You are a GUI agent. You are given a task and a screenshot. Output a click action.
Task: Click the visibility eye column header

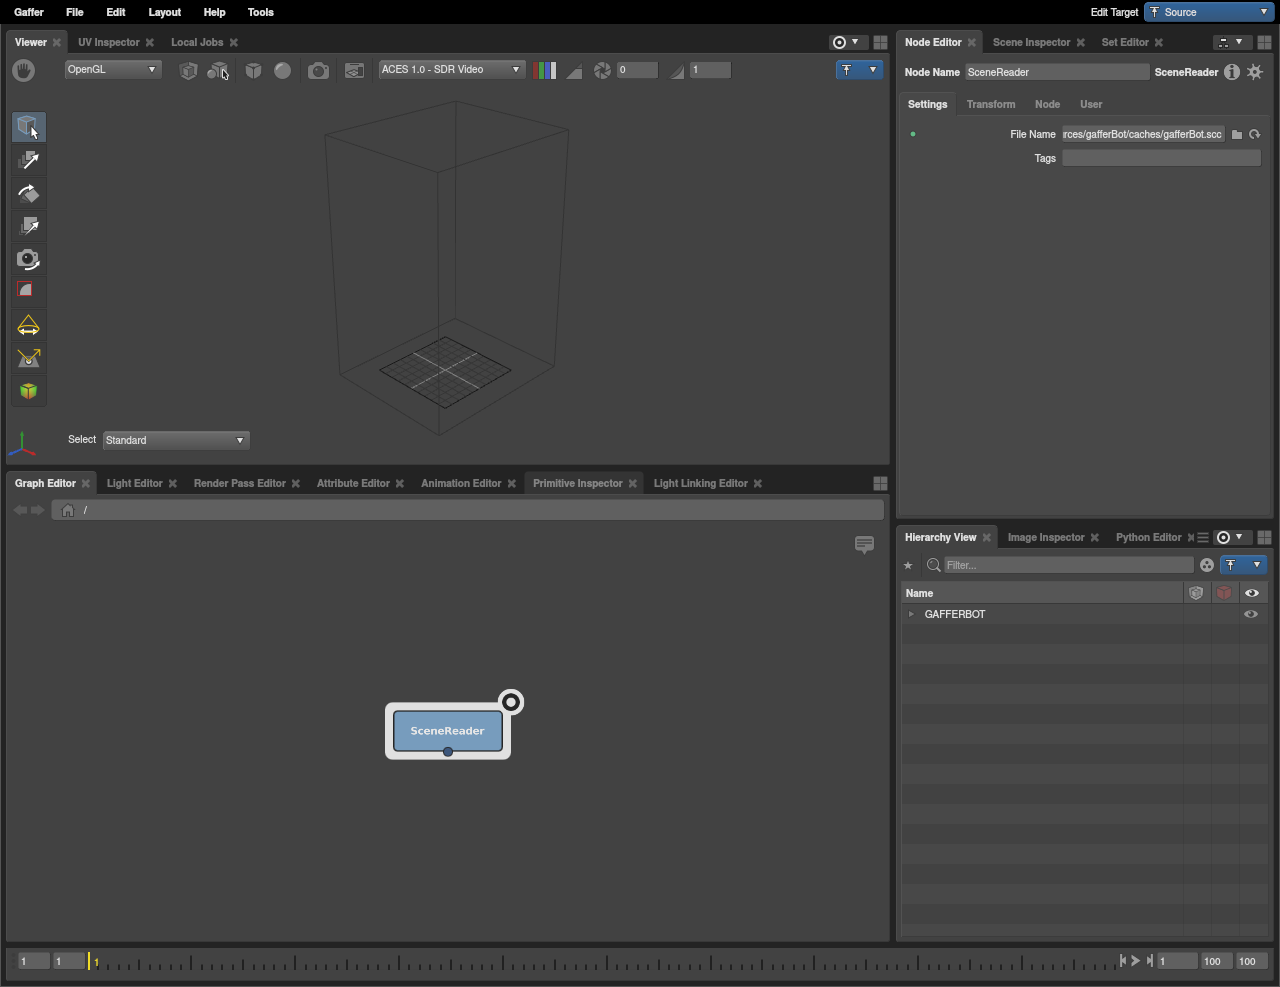(1252, 593)
